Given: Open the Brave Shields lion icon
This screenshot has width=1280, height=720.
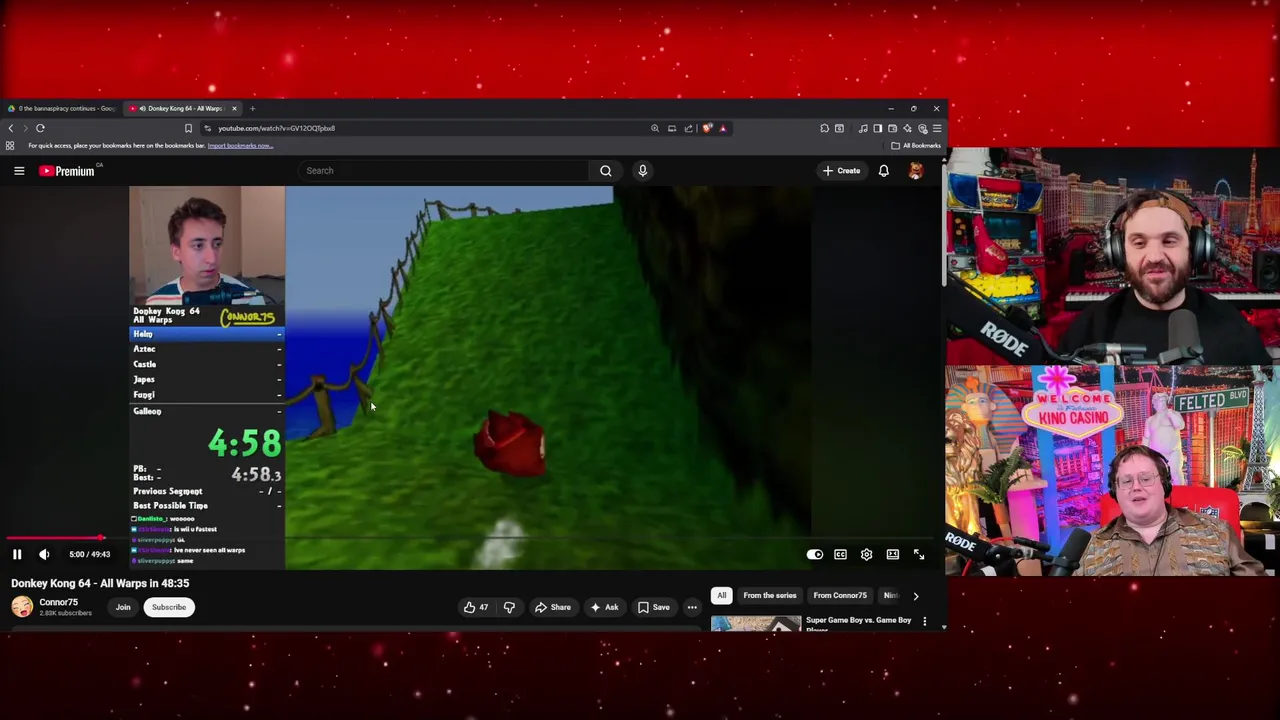Looking at the screenshot, I should (707, 128).
